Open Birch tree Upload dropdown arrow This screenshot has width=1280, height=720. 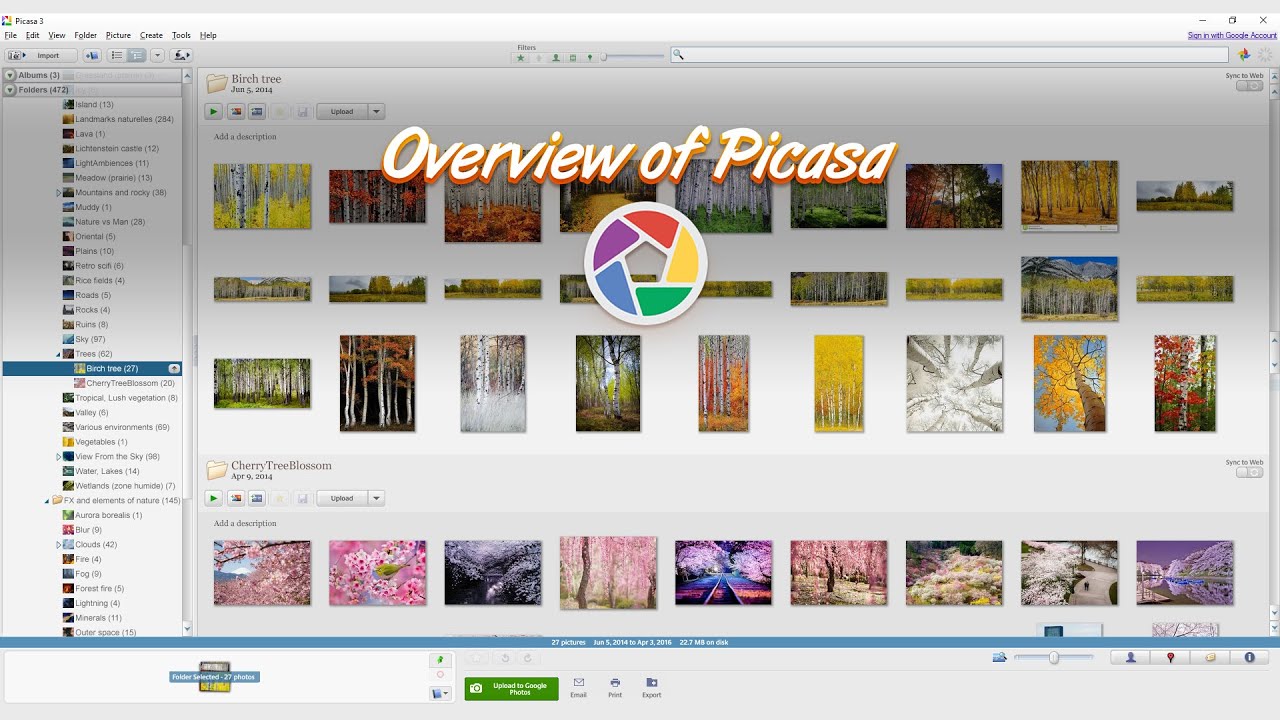click(376, 112)
